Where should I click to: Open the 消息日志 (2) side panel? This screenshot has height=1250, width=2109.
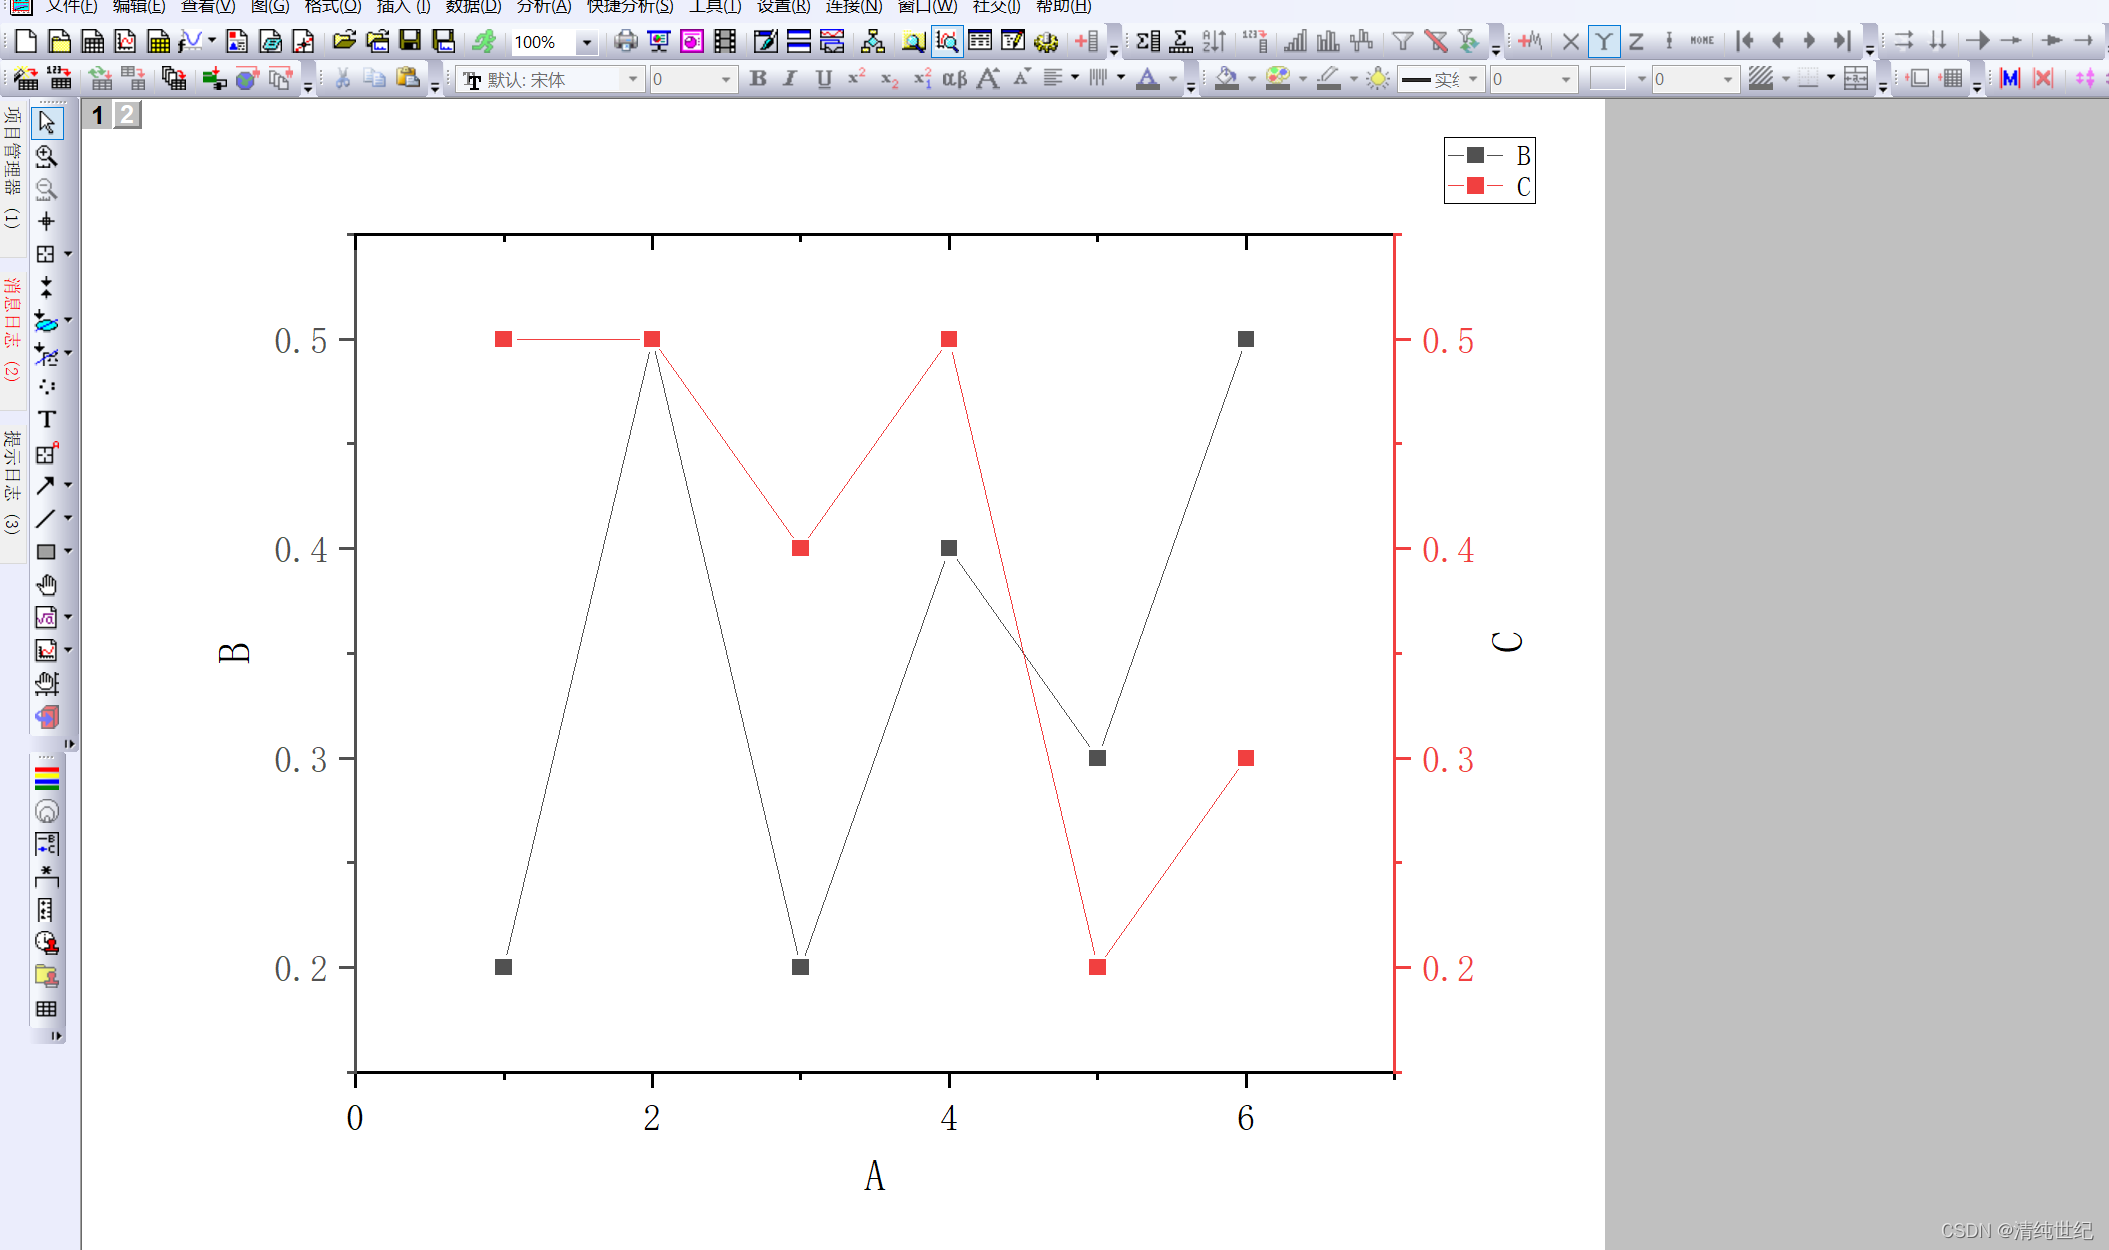(x=12, y=330)
